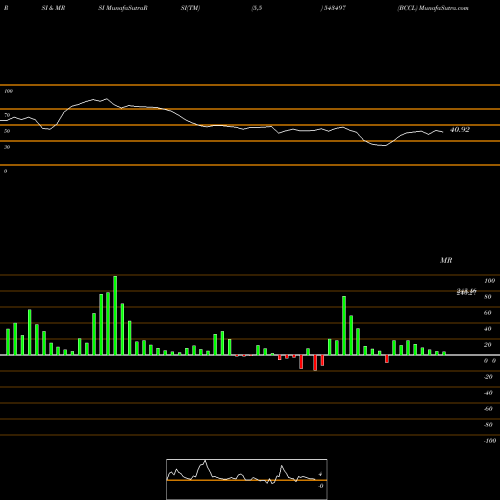500x500 pixels.
Task: Click the RSI left-axis label 50
Action: pyautogui.click(x=7, y=131)
